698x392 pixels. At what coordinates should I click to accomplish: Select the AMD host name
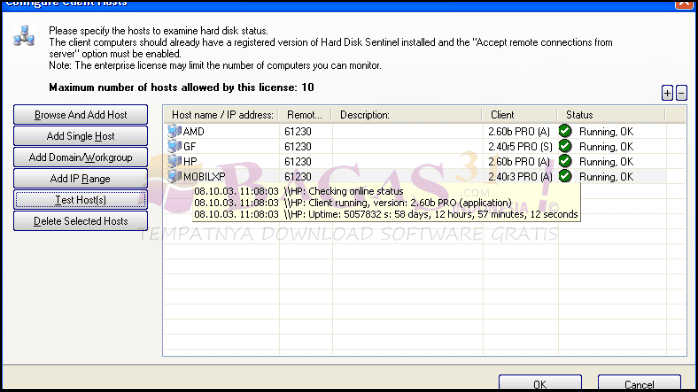pyautogui.click(x=194, y=132)
